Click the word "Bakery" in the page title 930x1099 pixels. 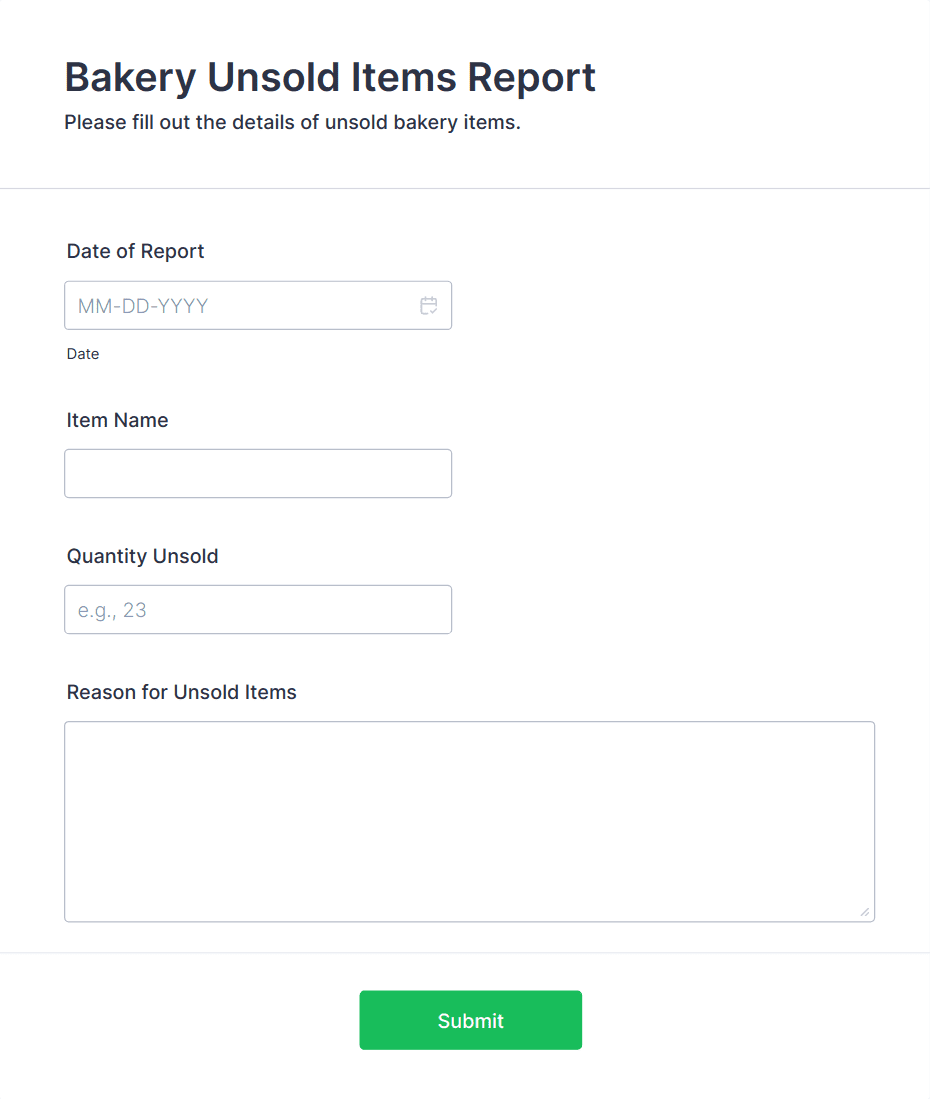tap(129, 77)
